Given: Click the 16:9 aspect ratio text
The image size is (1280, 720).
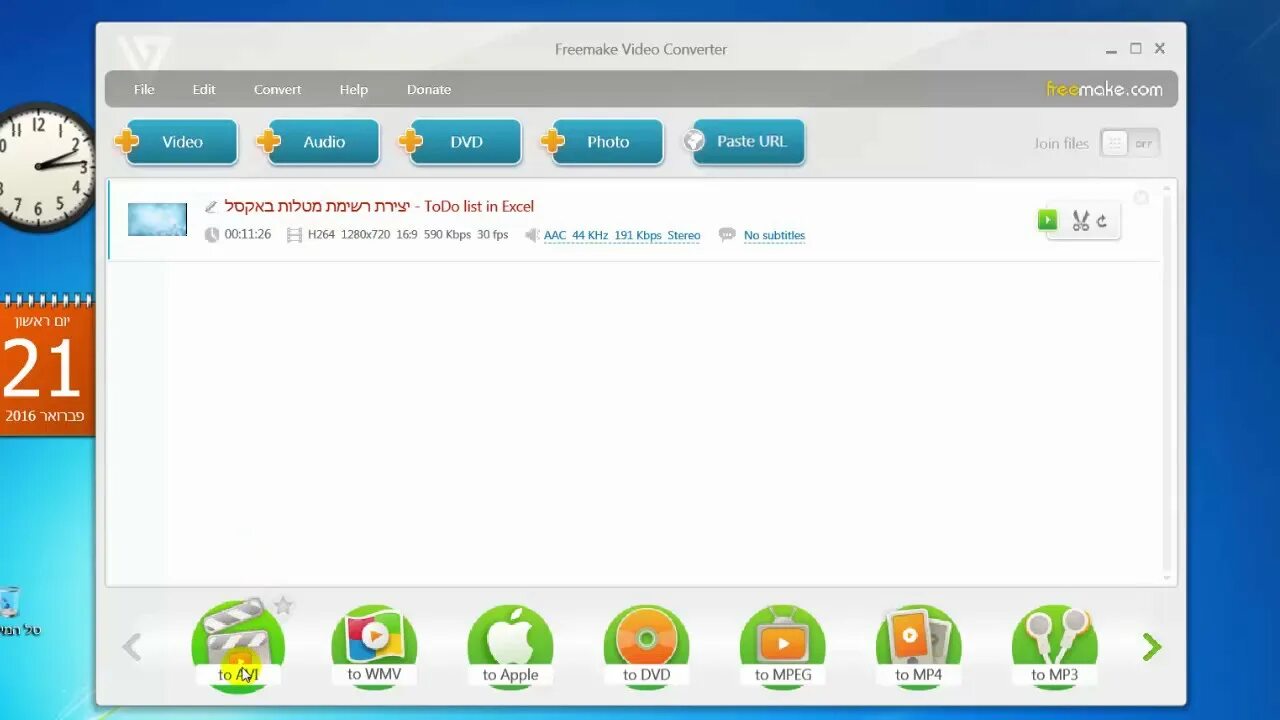Looking at the screenshot, I should [407, 235].
